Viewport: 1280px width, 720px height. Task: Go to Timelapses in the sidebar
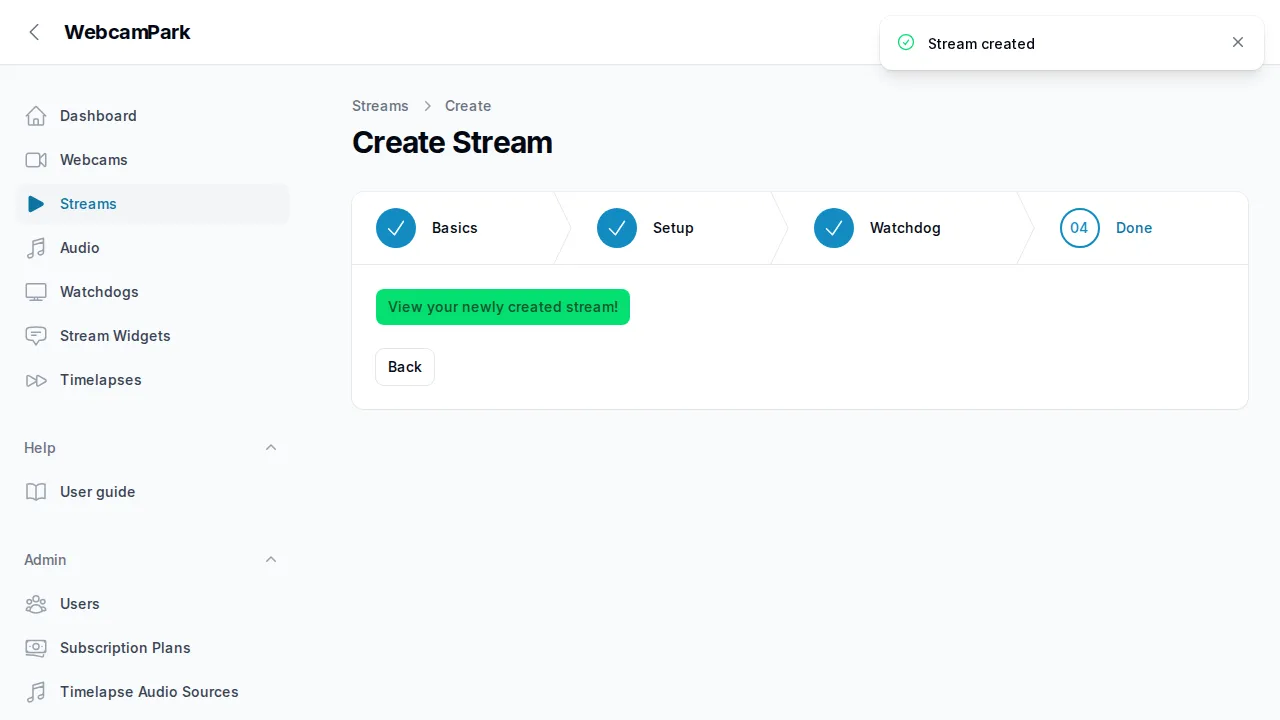point(153,380)
